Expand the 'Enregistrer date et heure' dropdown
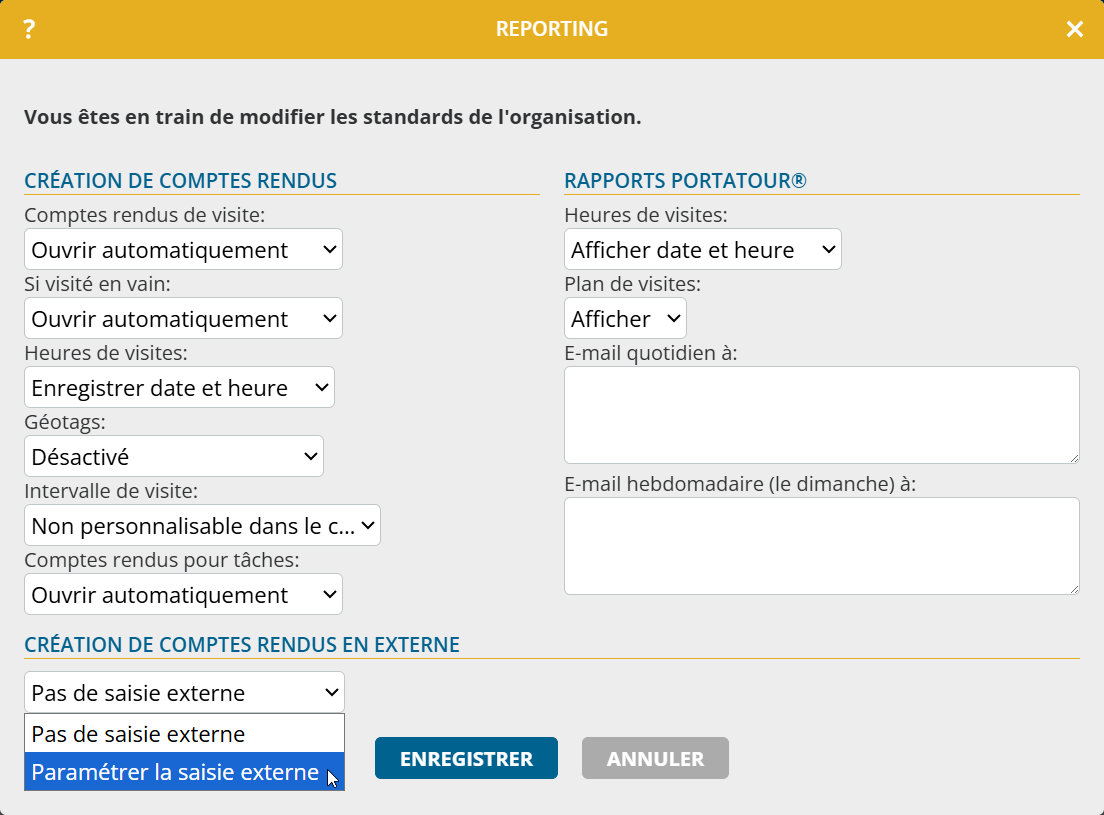 coord(179,388)
